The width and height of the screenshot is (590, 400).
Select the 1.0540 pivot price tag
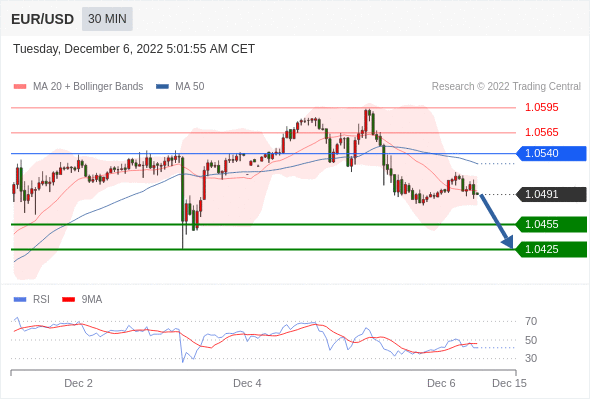coord(551,154)
